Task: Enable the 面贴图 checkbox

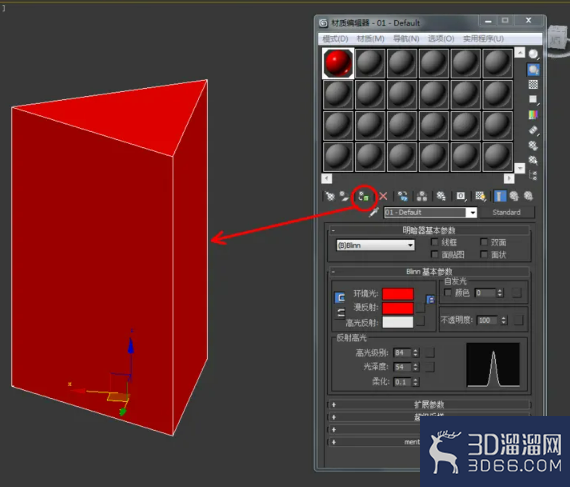Action: click(434, 254)
